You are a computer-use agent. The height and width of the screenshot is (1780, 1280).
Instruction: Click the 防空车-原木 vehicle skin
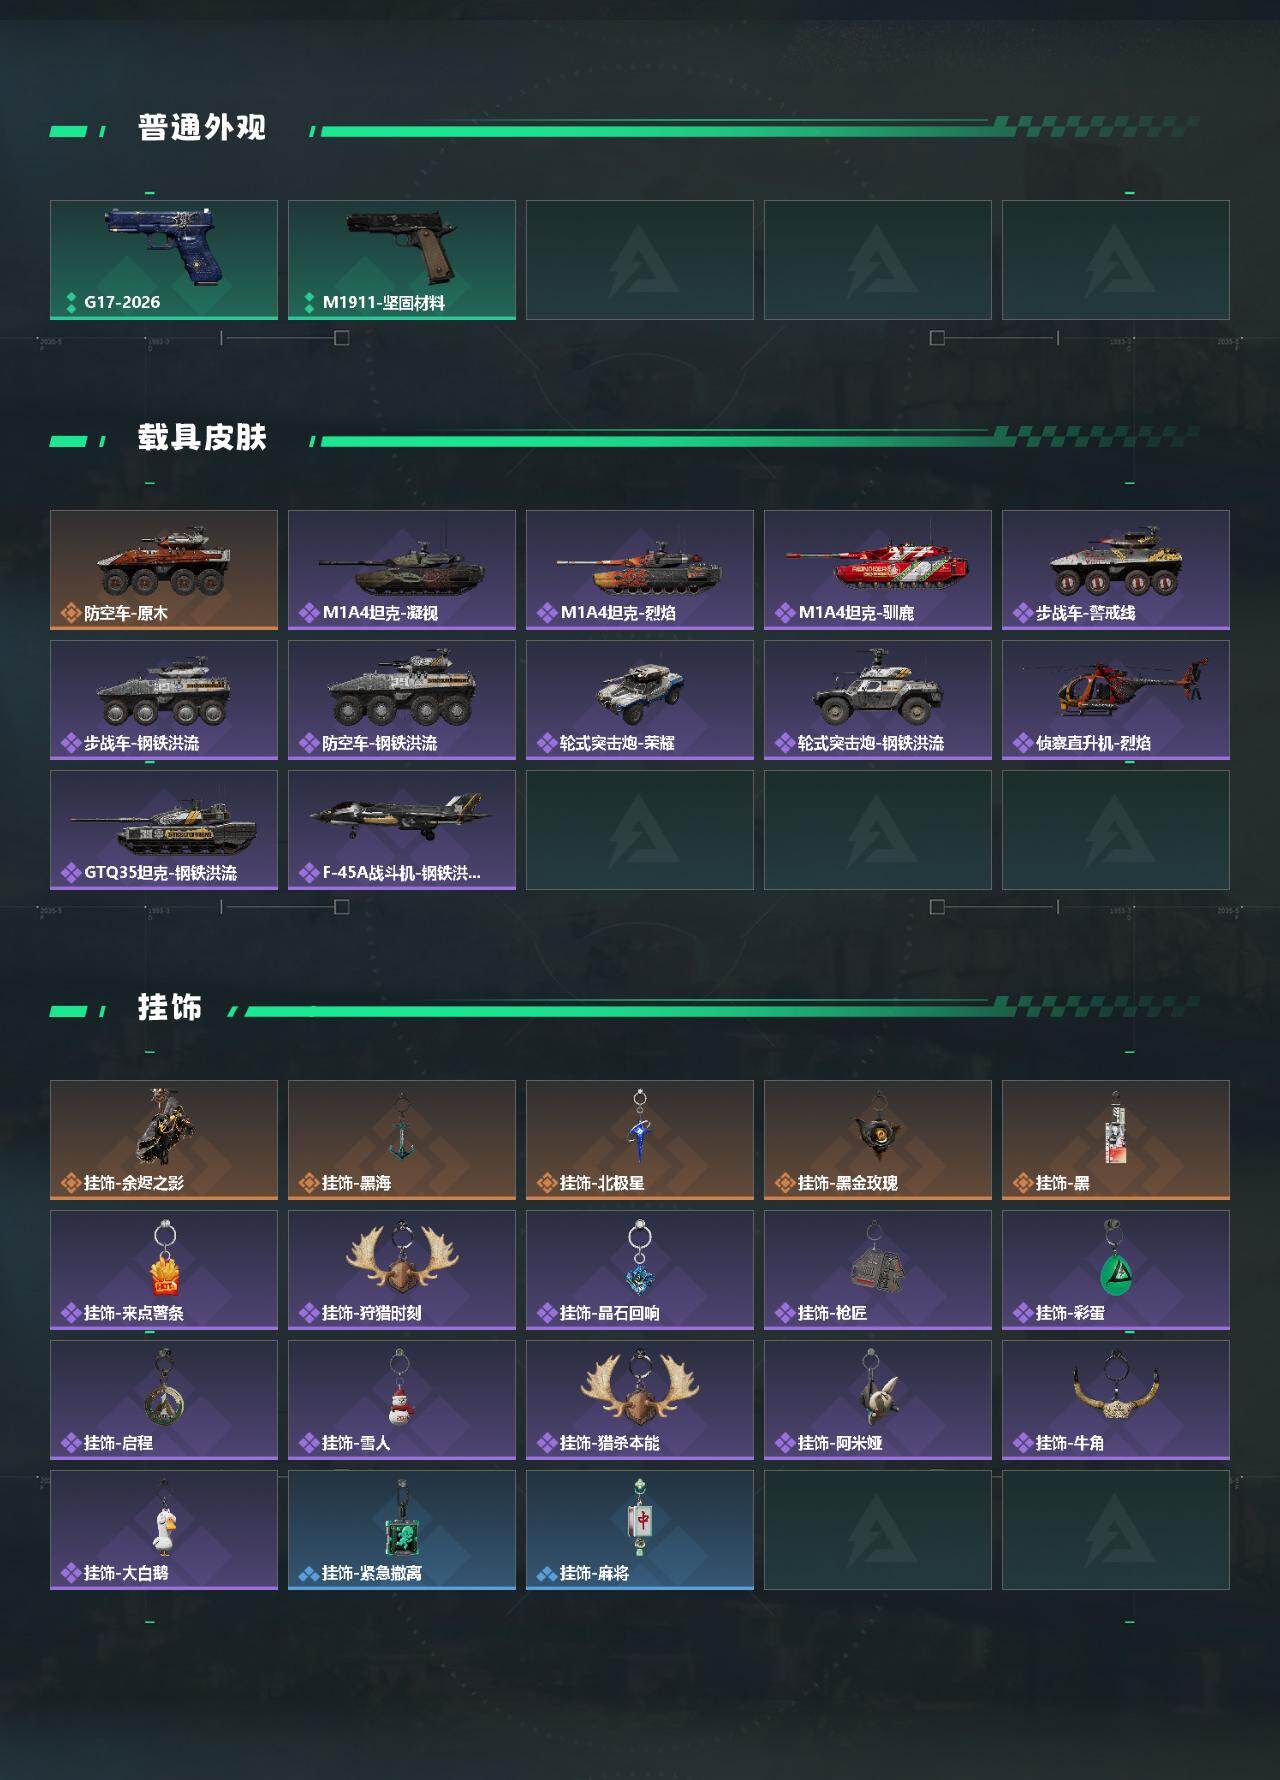pos(164,570)
